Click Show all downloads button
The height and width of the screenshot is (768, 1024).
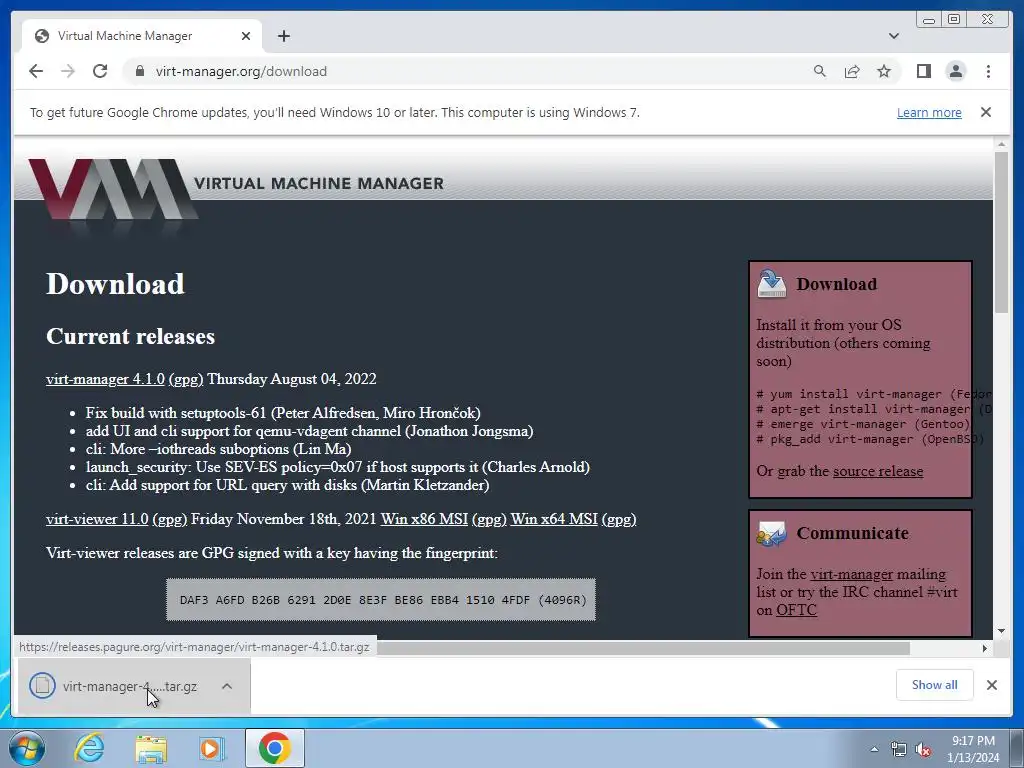click(935, 684)
